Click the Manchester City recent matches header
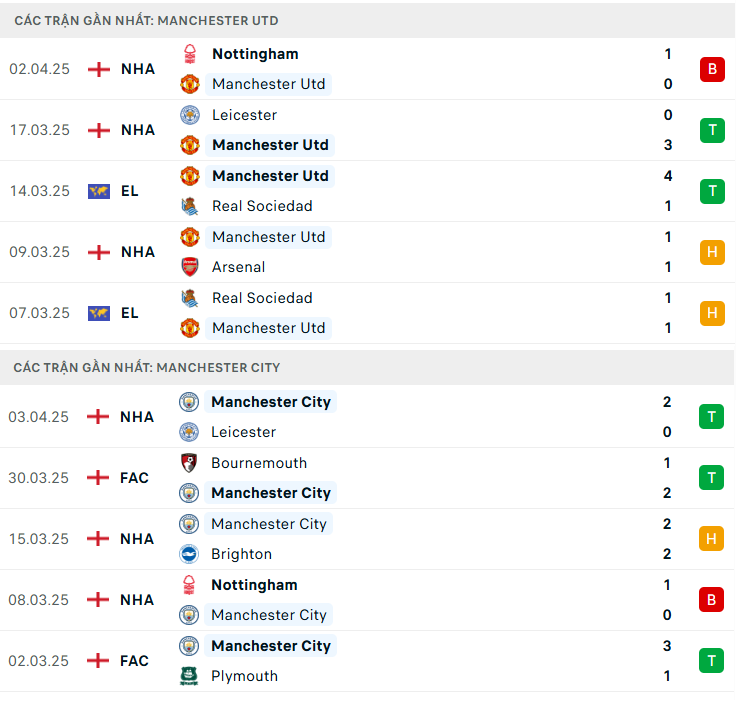This screenshot has height=703, width=737. point(147,367)
